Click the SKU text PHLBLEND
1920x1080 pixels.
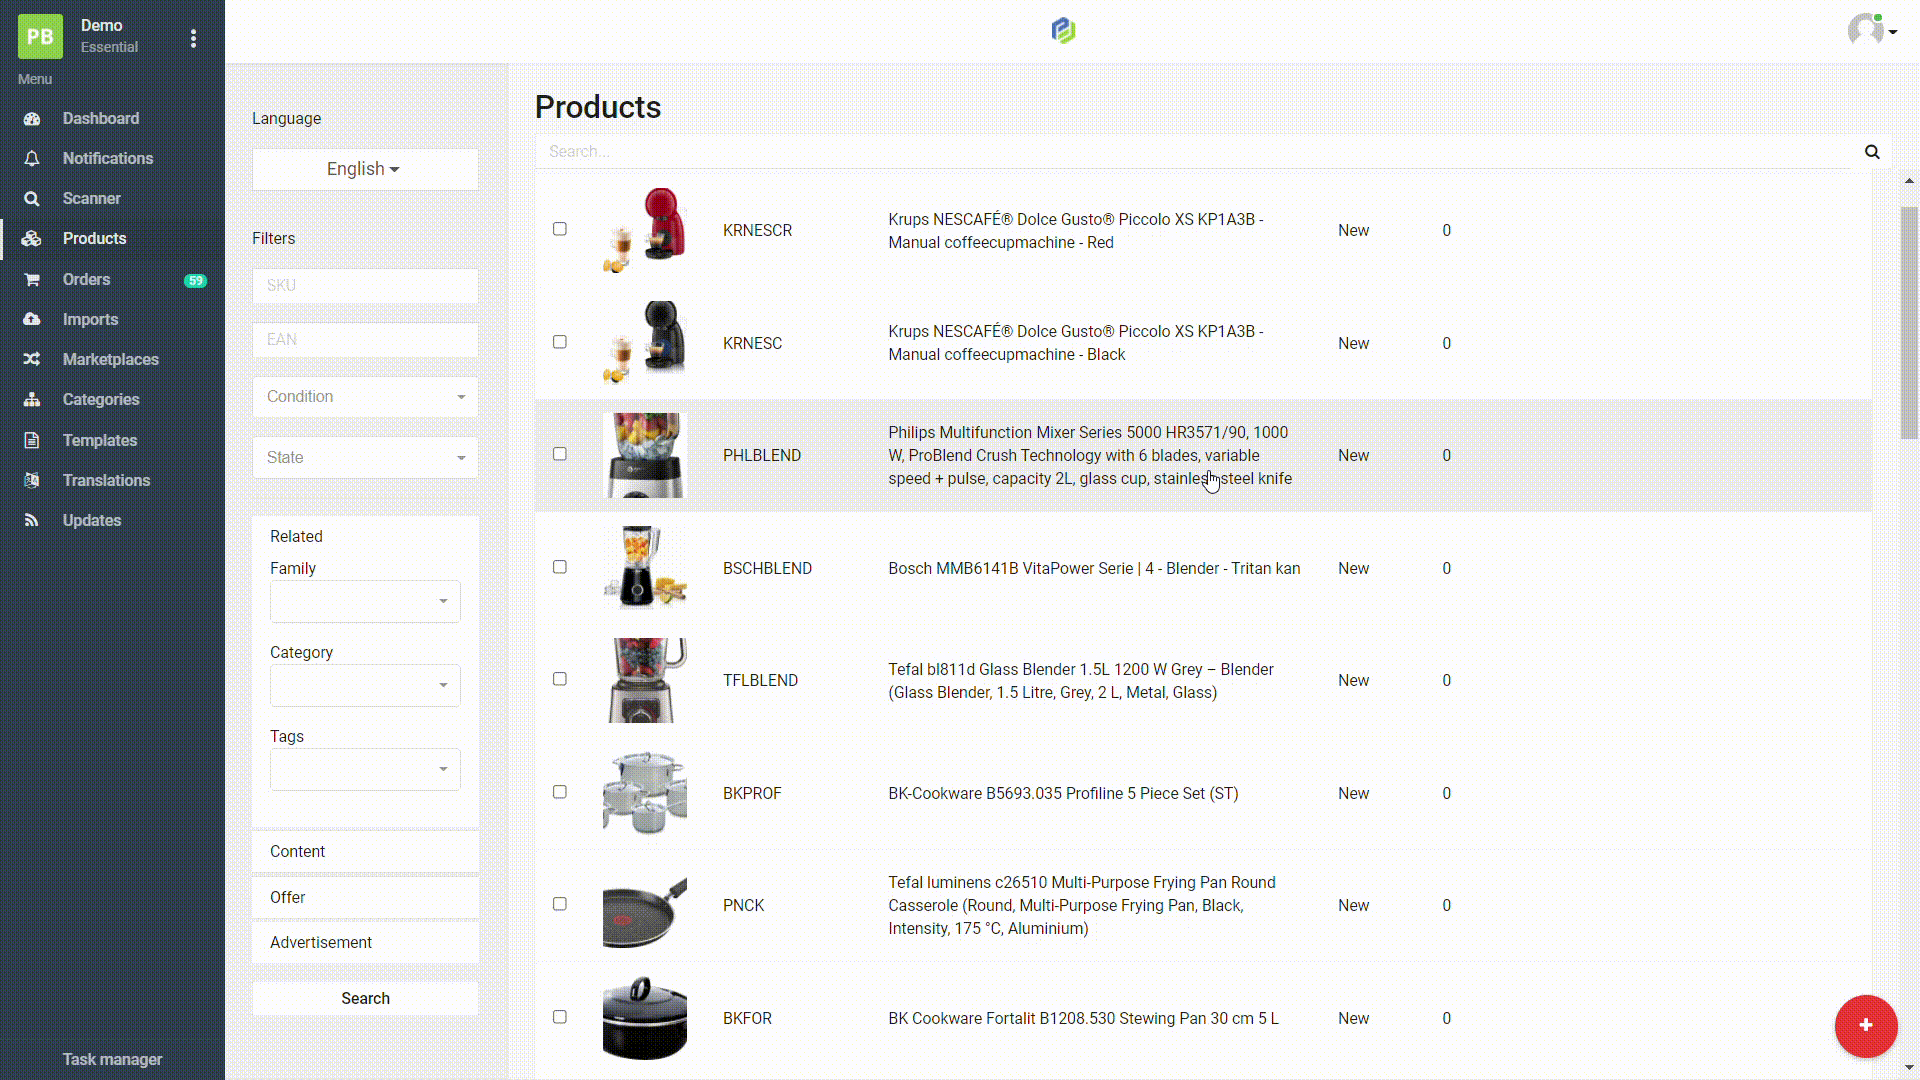pos(762,456)
